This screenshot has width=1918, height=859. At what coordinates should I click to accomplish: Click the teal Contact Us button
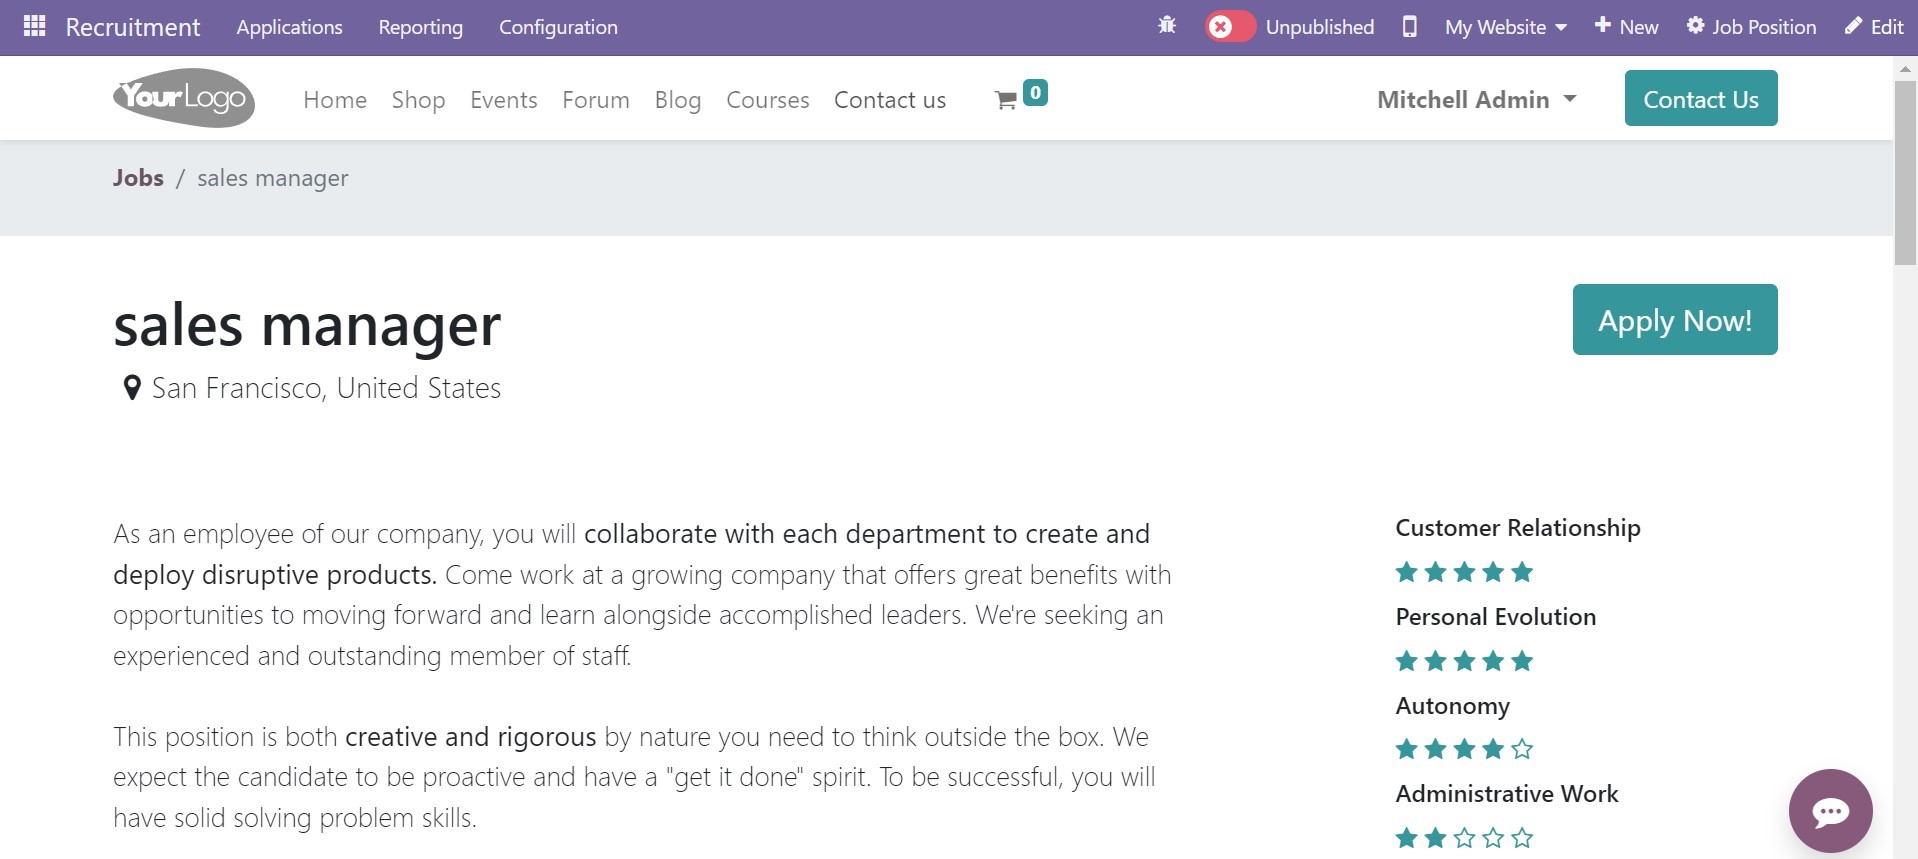[1701, 98]
